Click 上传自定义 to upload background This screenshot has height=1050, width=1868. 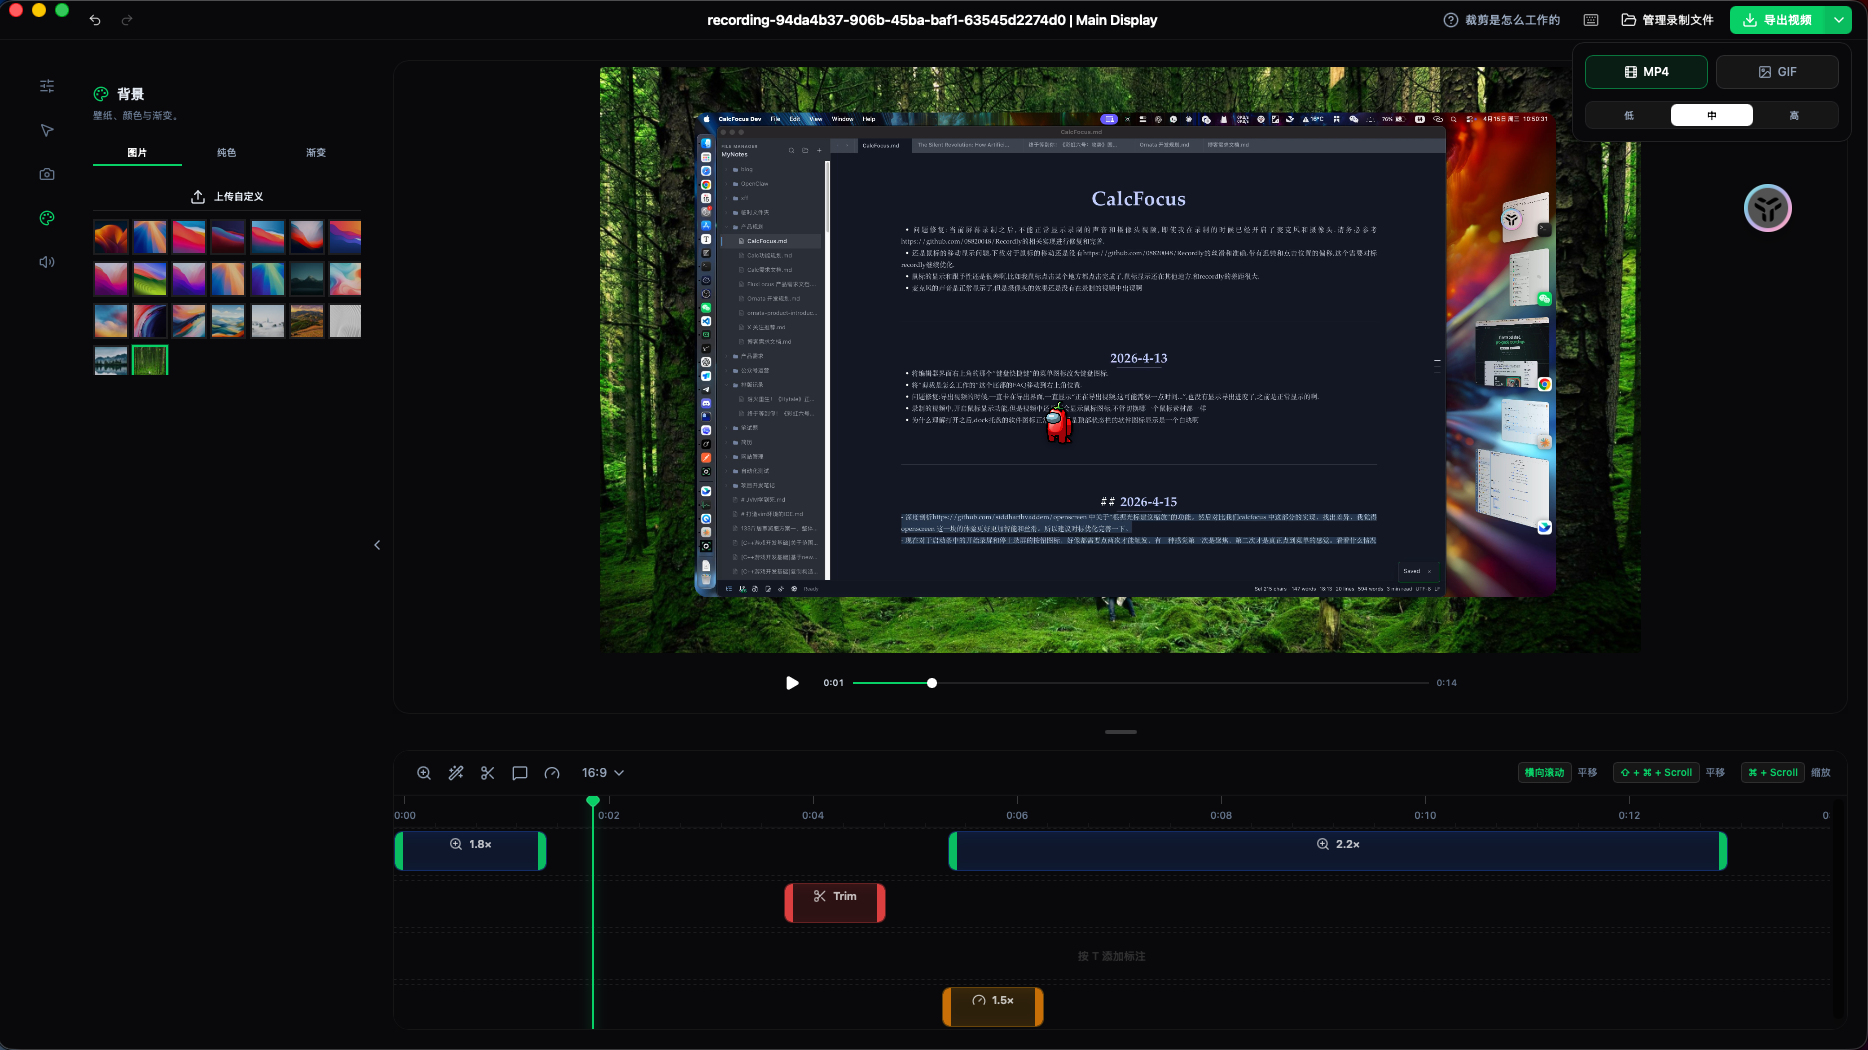[227, 197]
